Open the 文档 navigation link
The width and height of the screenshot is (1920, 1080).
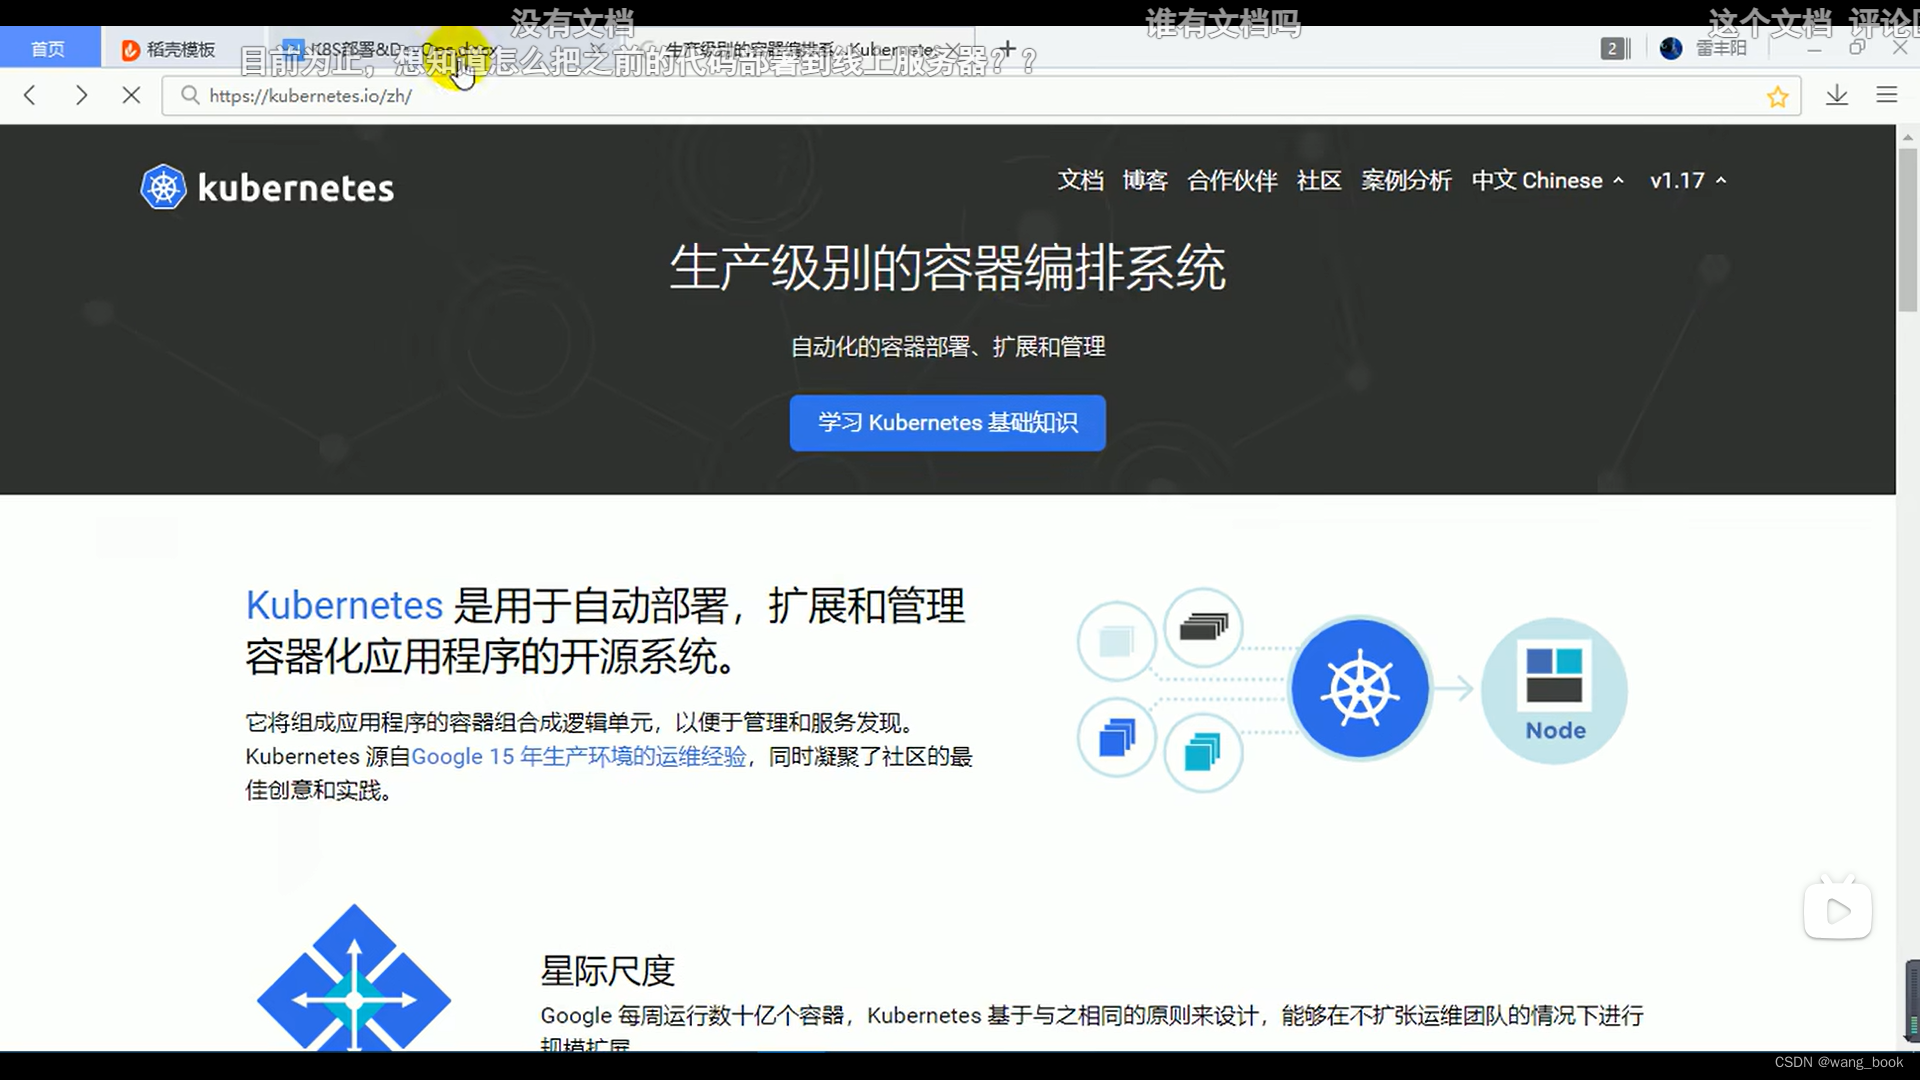pyautogui.click(x=1080, y=181)
